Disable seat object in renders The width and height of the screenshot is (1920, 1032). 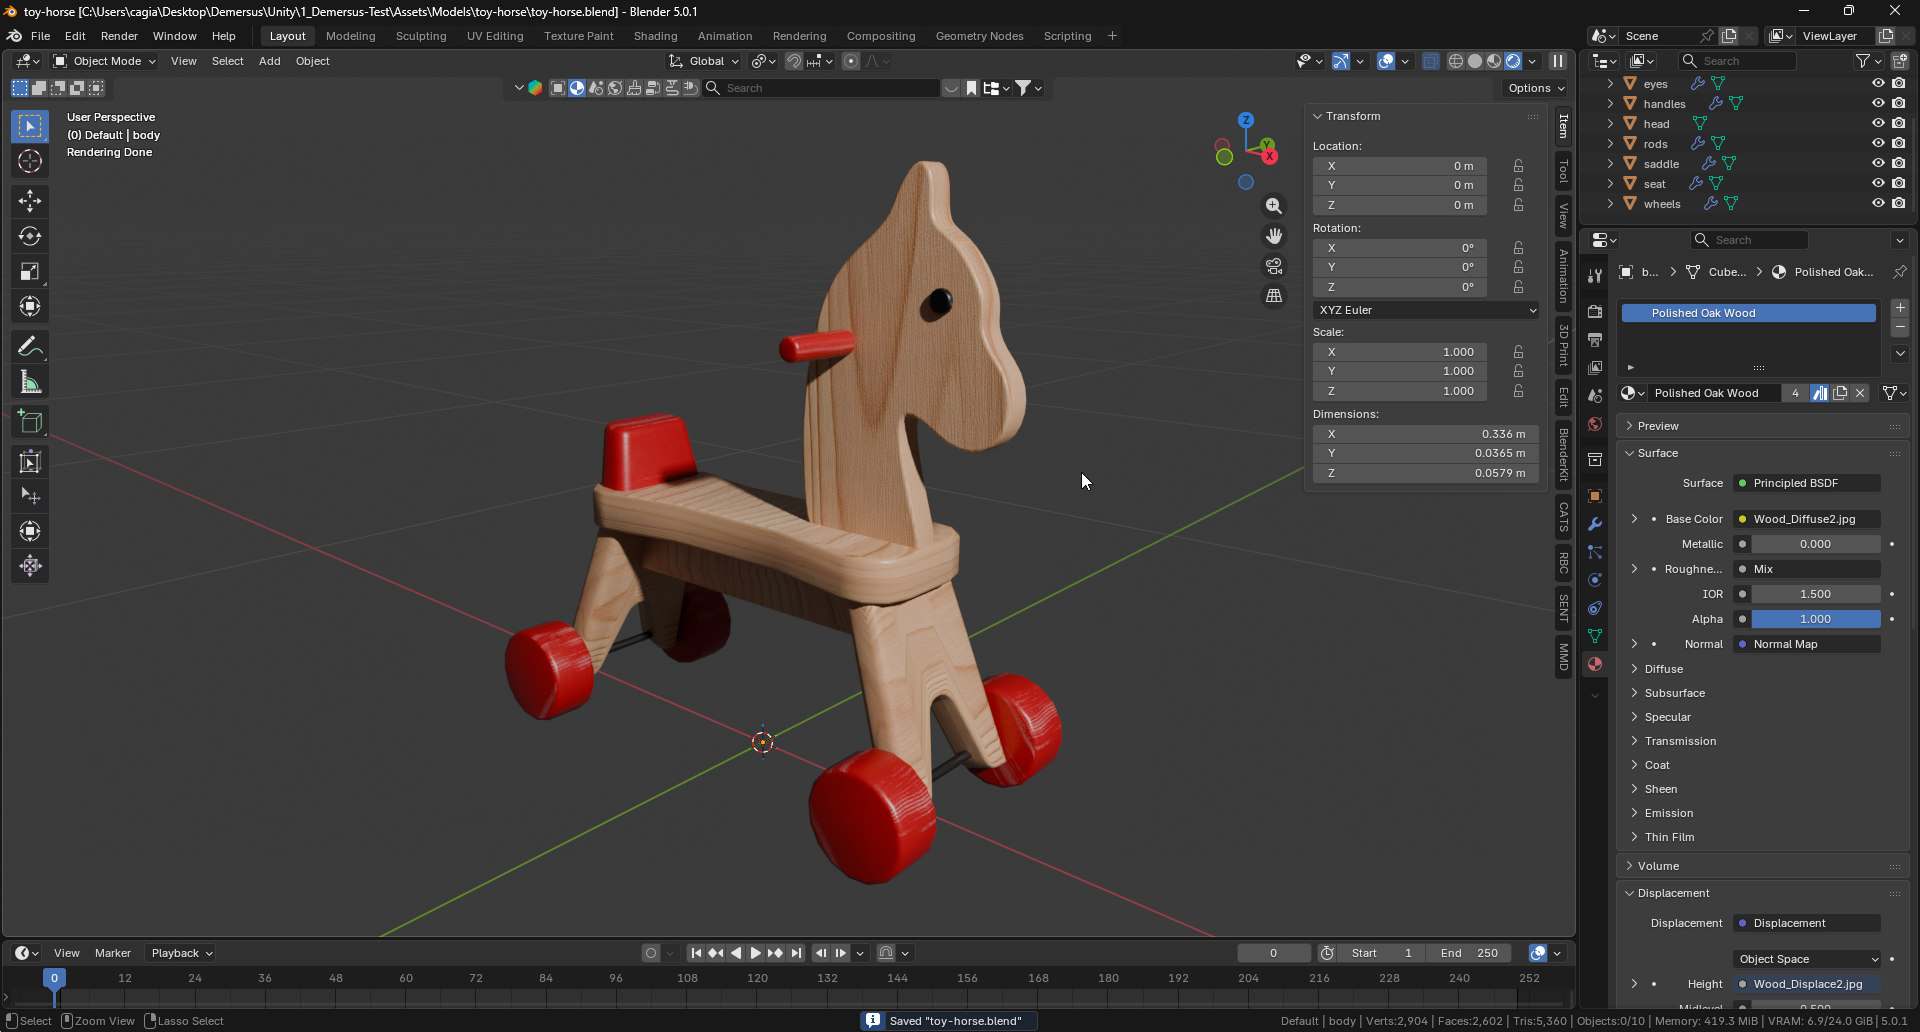point(1898,184)
